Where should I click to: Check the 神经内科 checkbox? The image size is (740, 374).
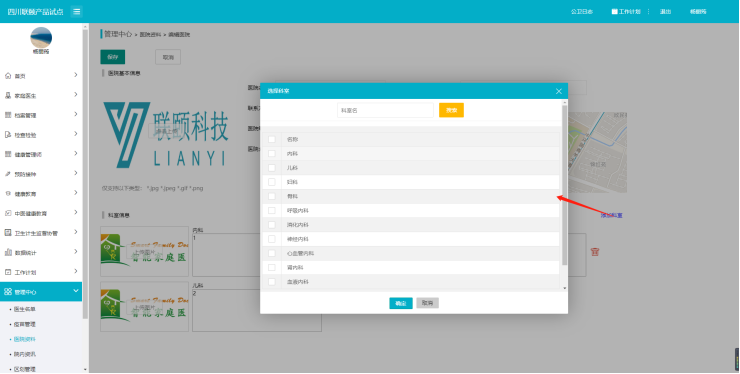click(272, 239)
